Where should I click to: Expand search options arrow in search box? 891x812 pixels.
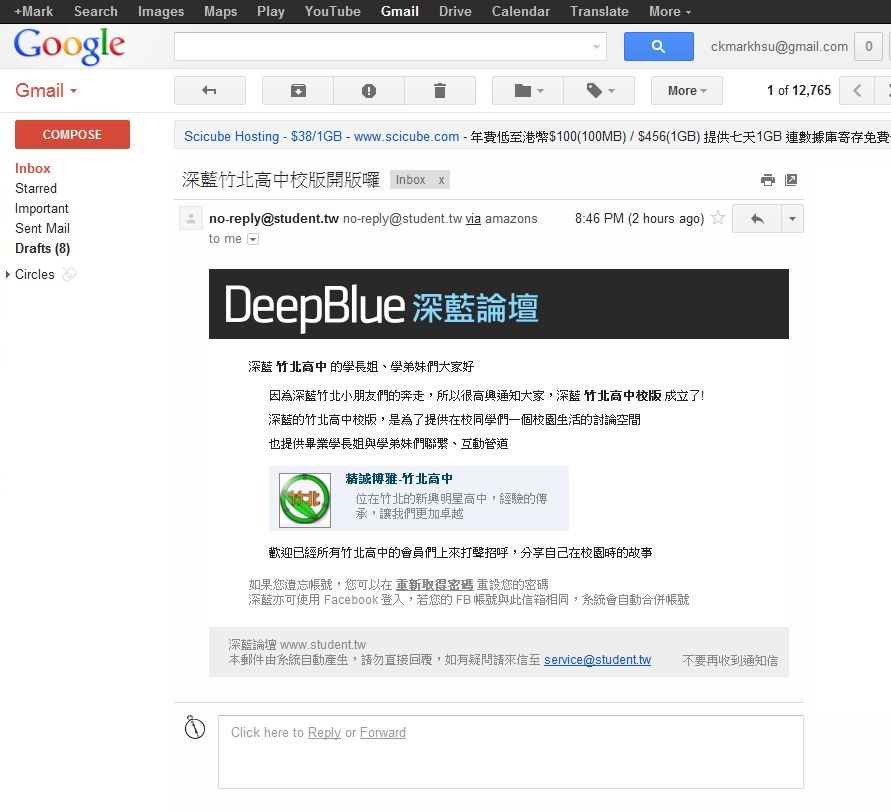click(x=596, y=47)
